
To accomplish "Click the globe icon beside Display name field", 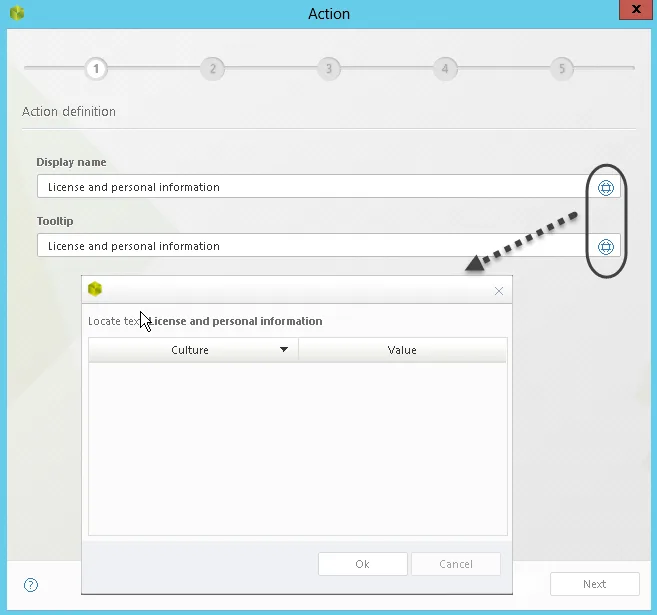I will (605, 187).
